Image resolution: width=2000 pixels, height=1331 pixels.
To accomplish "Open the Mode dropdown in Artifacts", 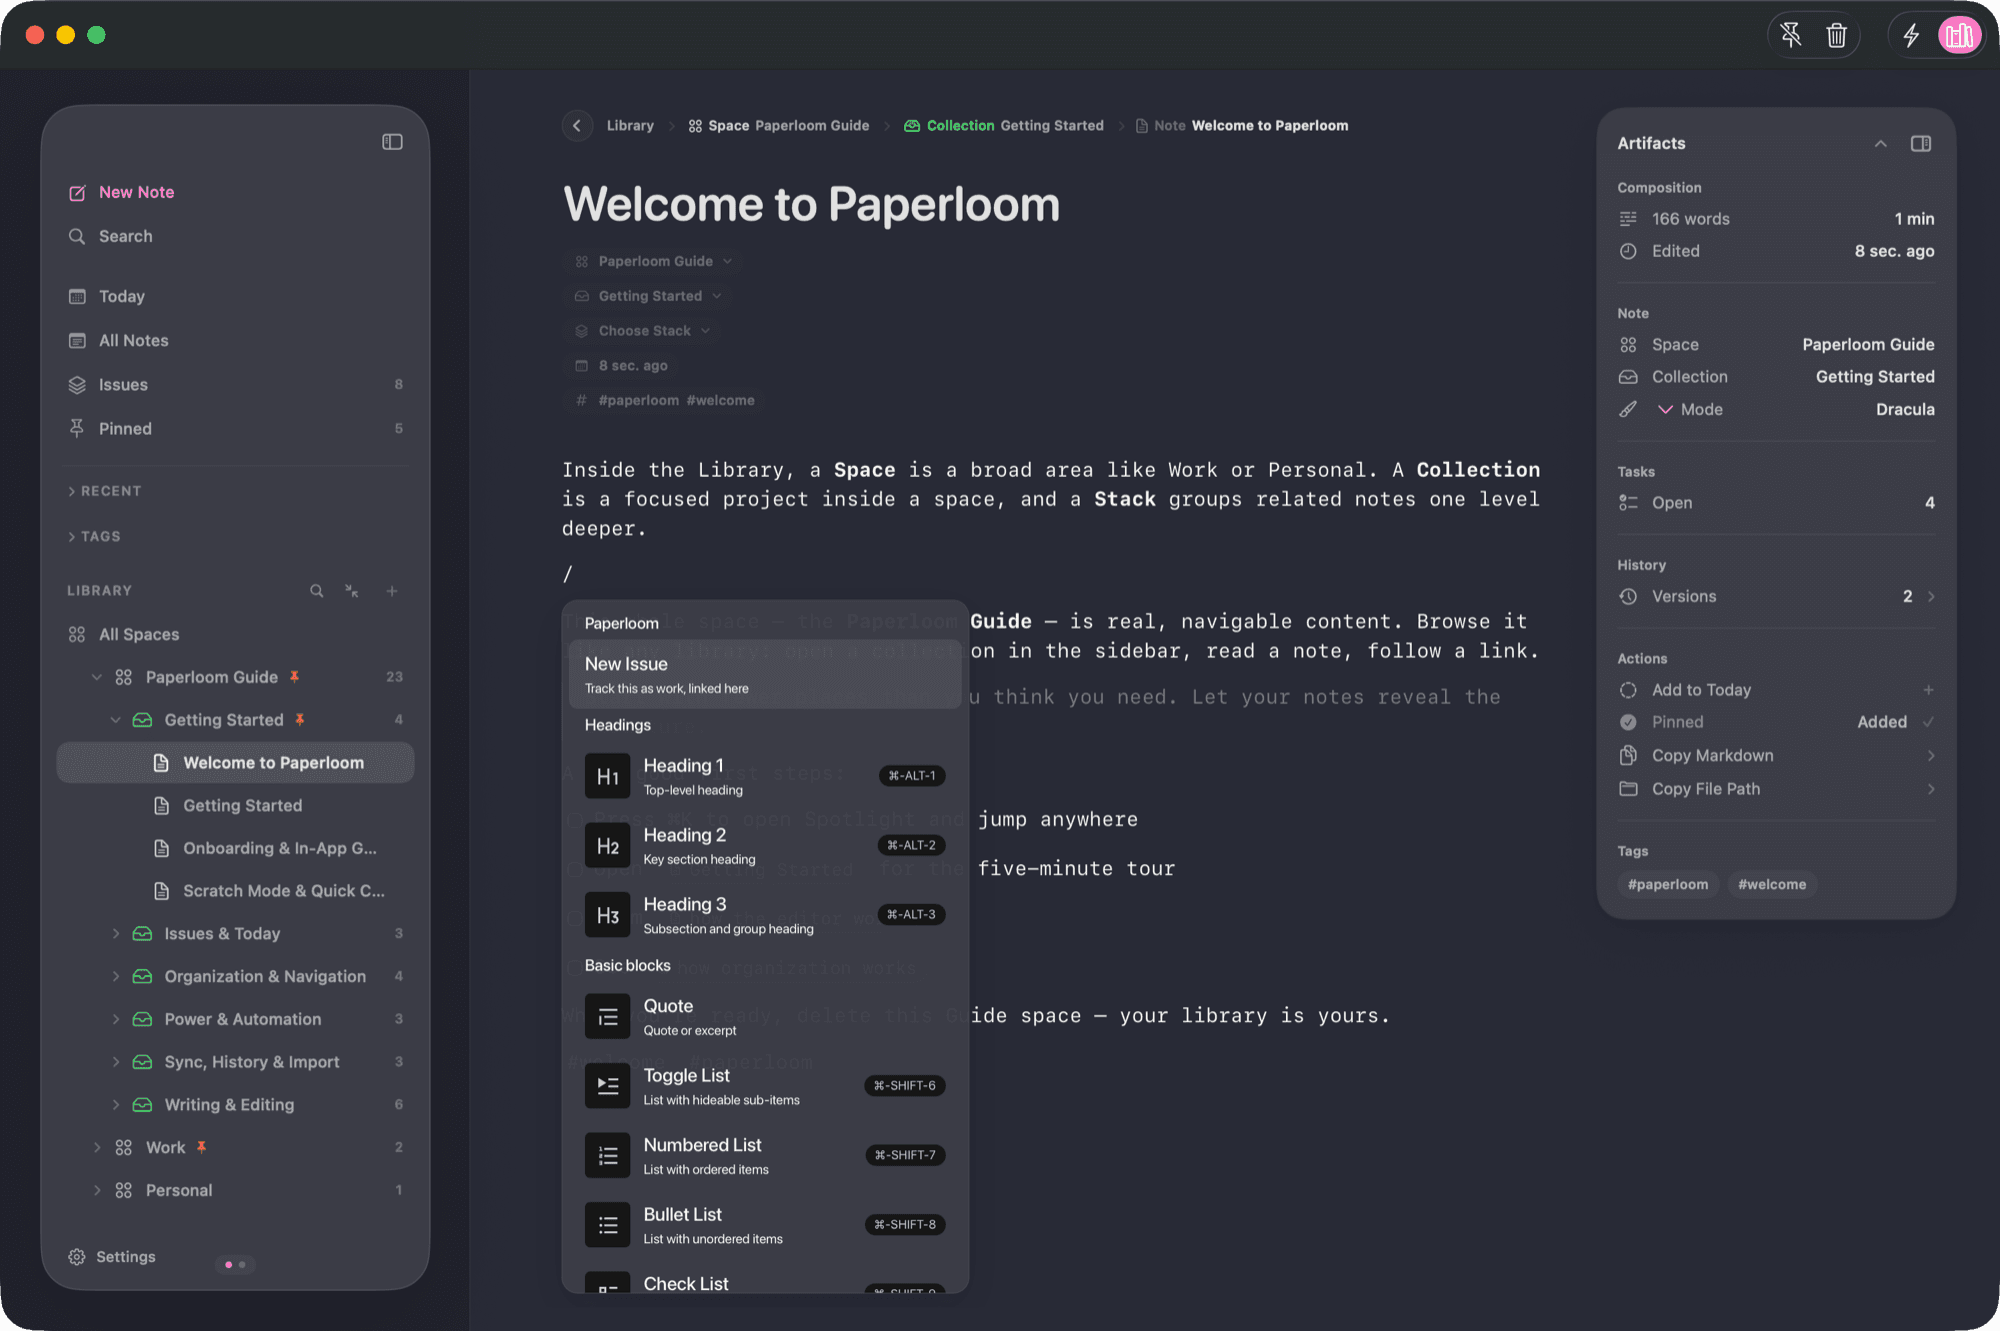I will point(1776,409).
